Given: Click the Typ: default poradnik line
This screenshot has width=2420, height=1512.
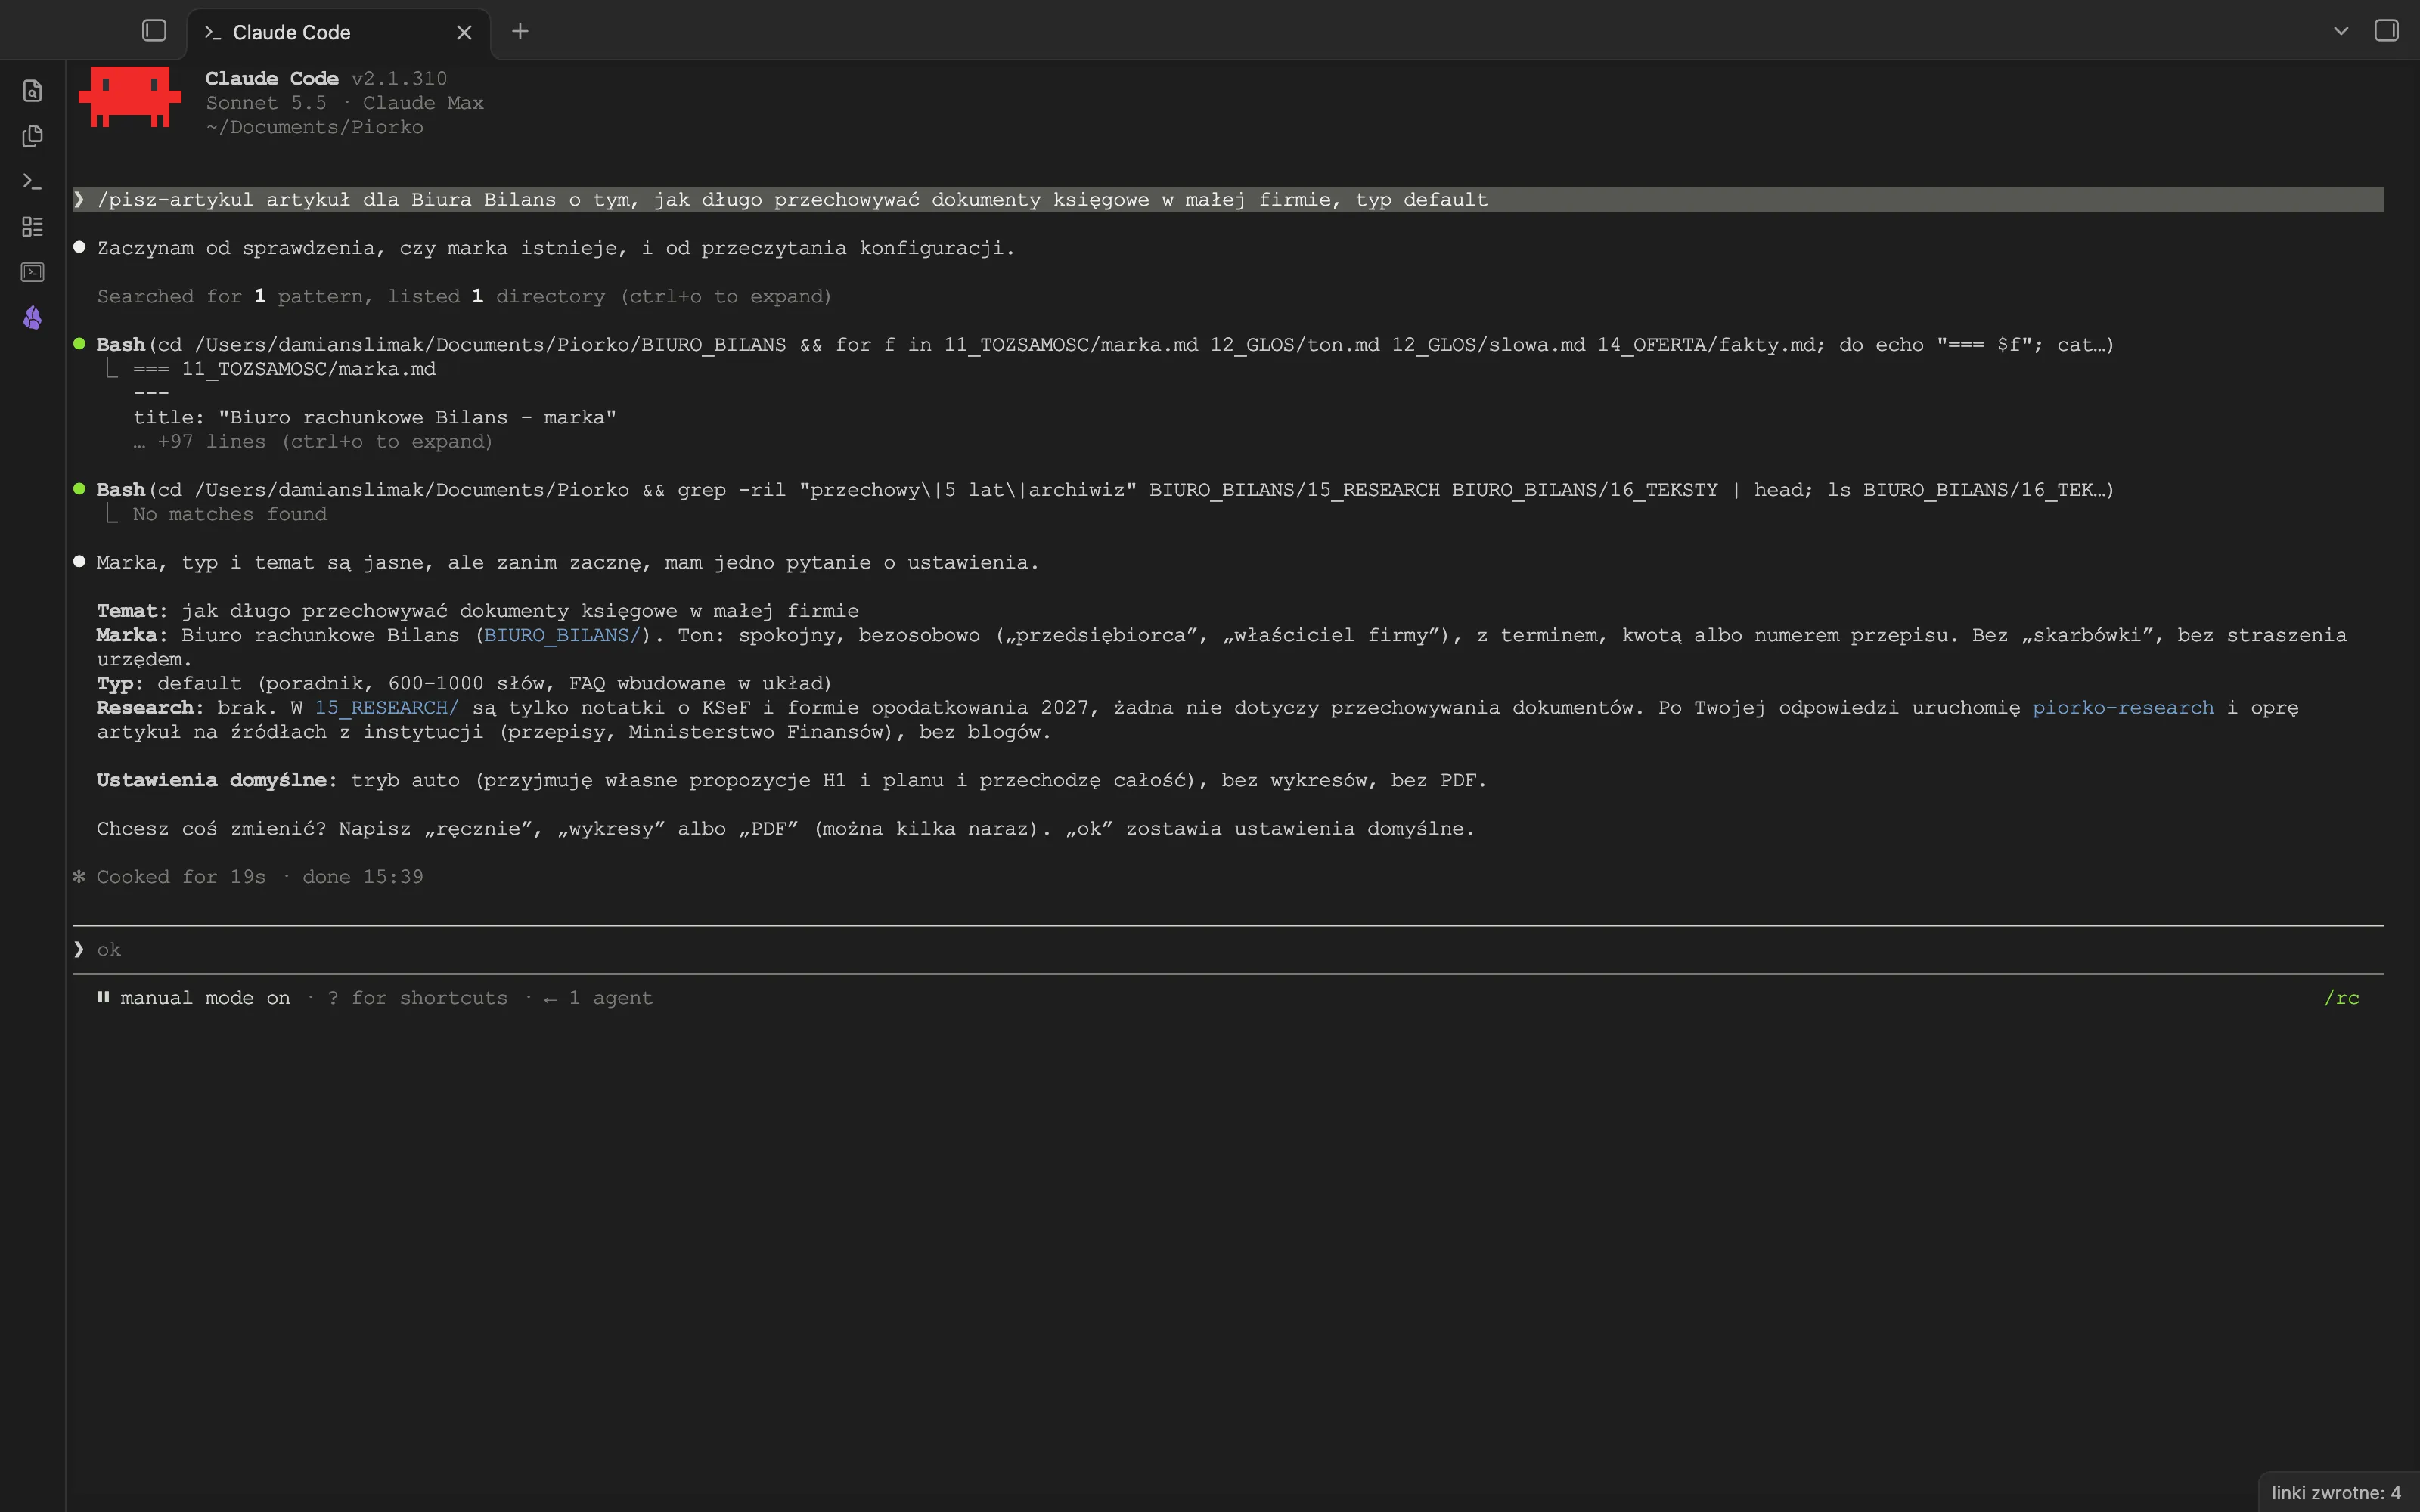Looking at the screenshot, I should [x=464, y=684].
